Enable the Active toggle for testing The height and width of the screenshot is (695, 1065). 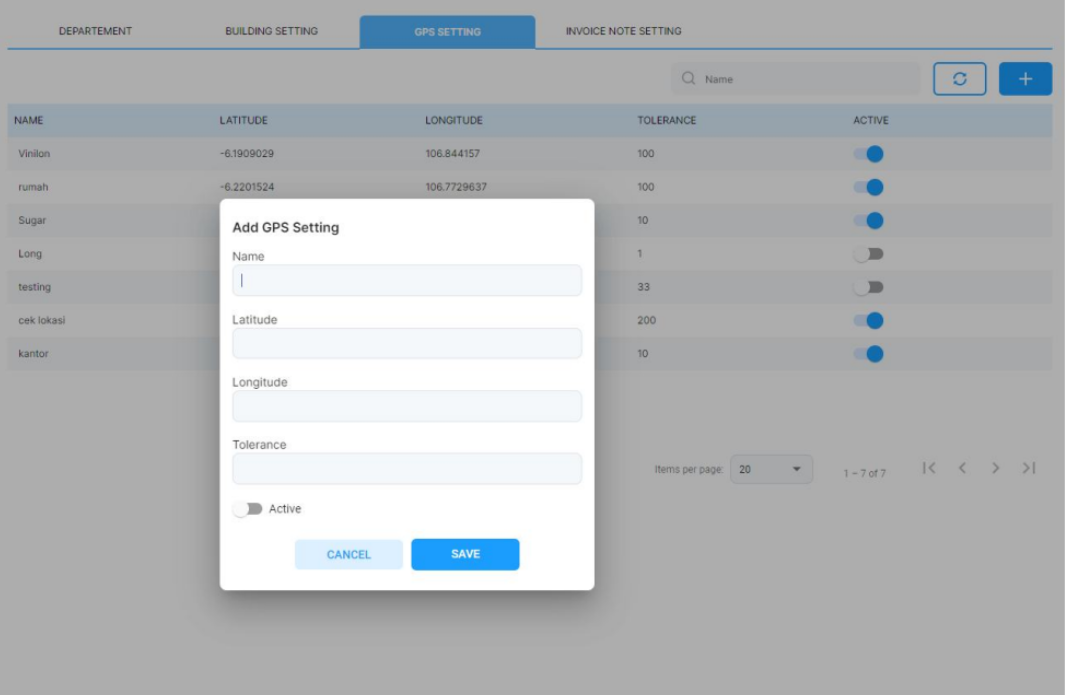(868, 287)
